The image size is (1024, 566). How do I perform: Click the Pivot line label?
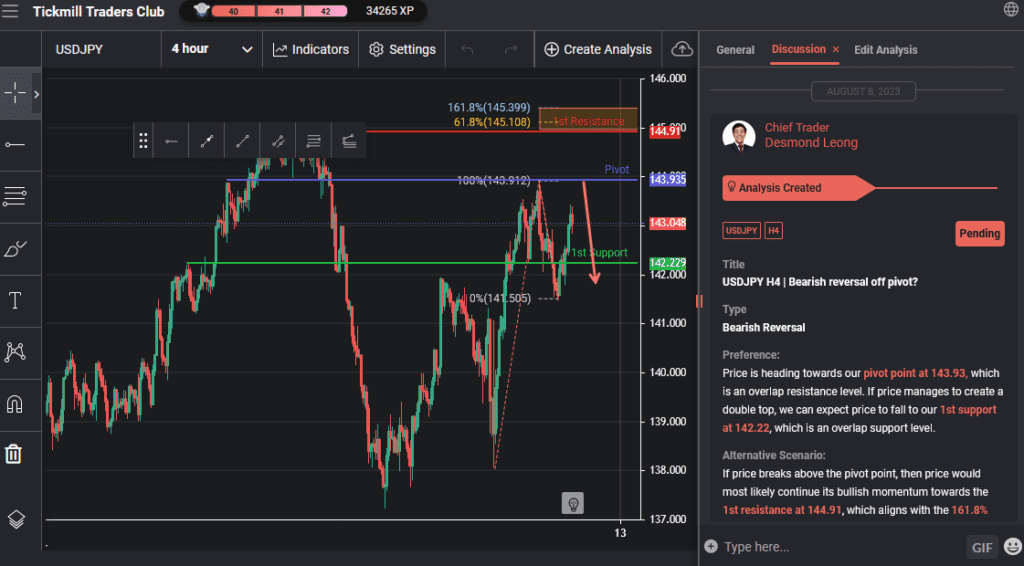(x=616, y=170)
